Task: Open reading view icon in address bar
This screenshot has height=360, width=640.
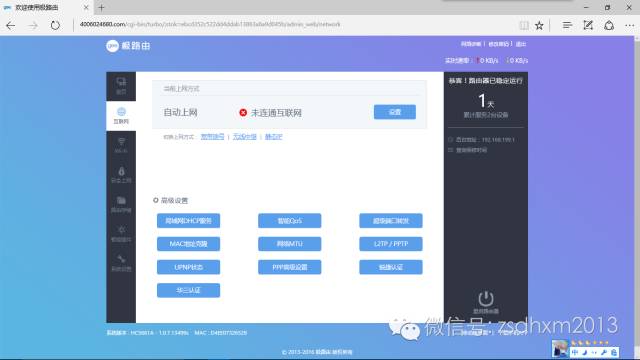Action: 524,25
